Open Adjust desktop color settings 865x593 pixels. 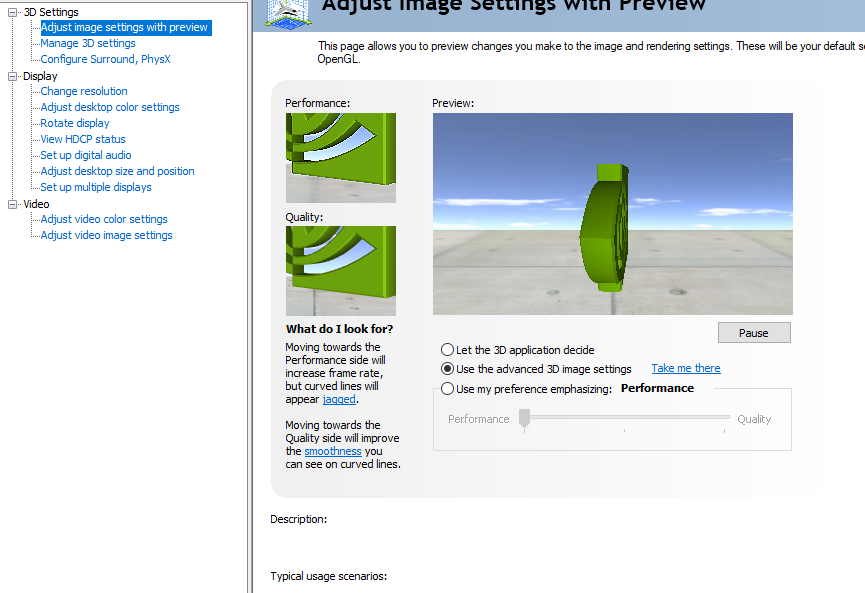(110, 107)
